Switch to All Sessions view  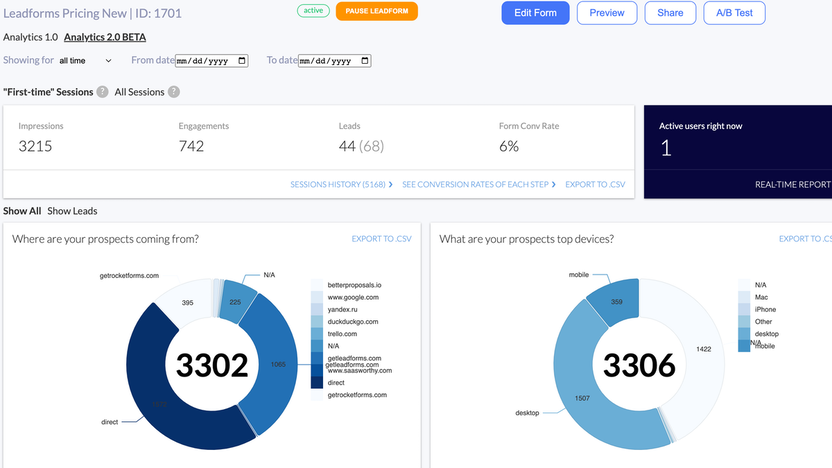139,92
